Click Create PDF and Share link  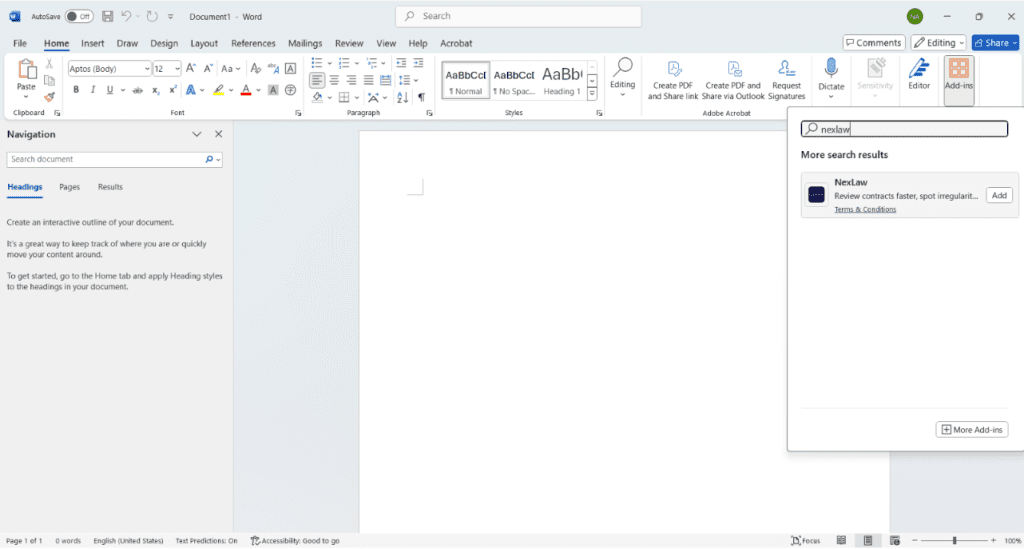pos(673,80)
